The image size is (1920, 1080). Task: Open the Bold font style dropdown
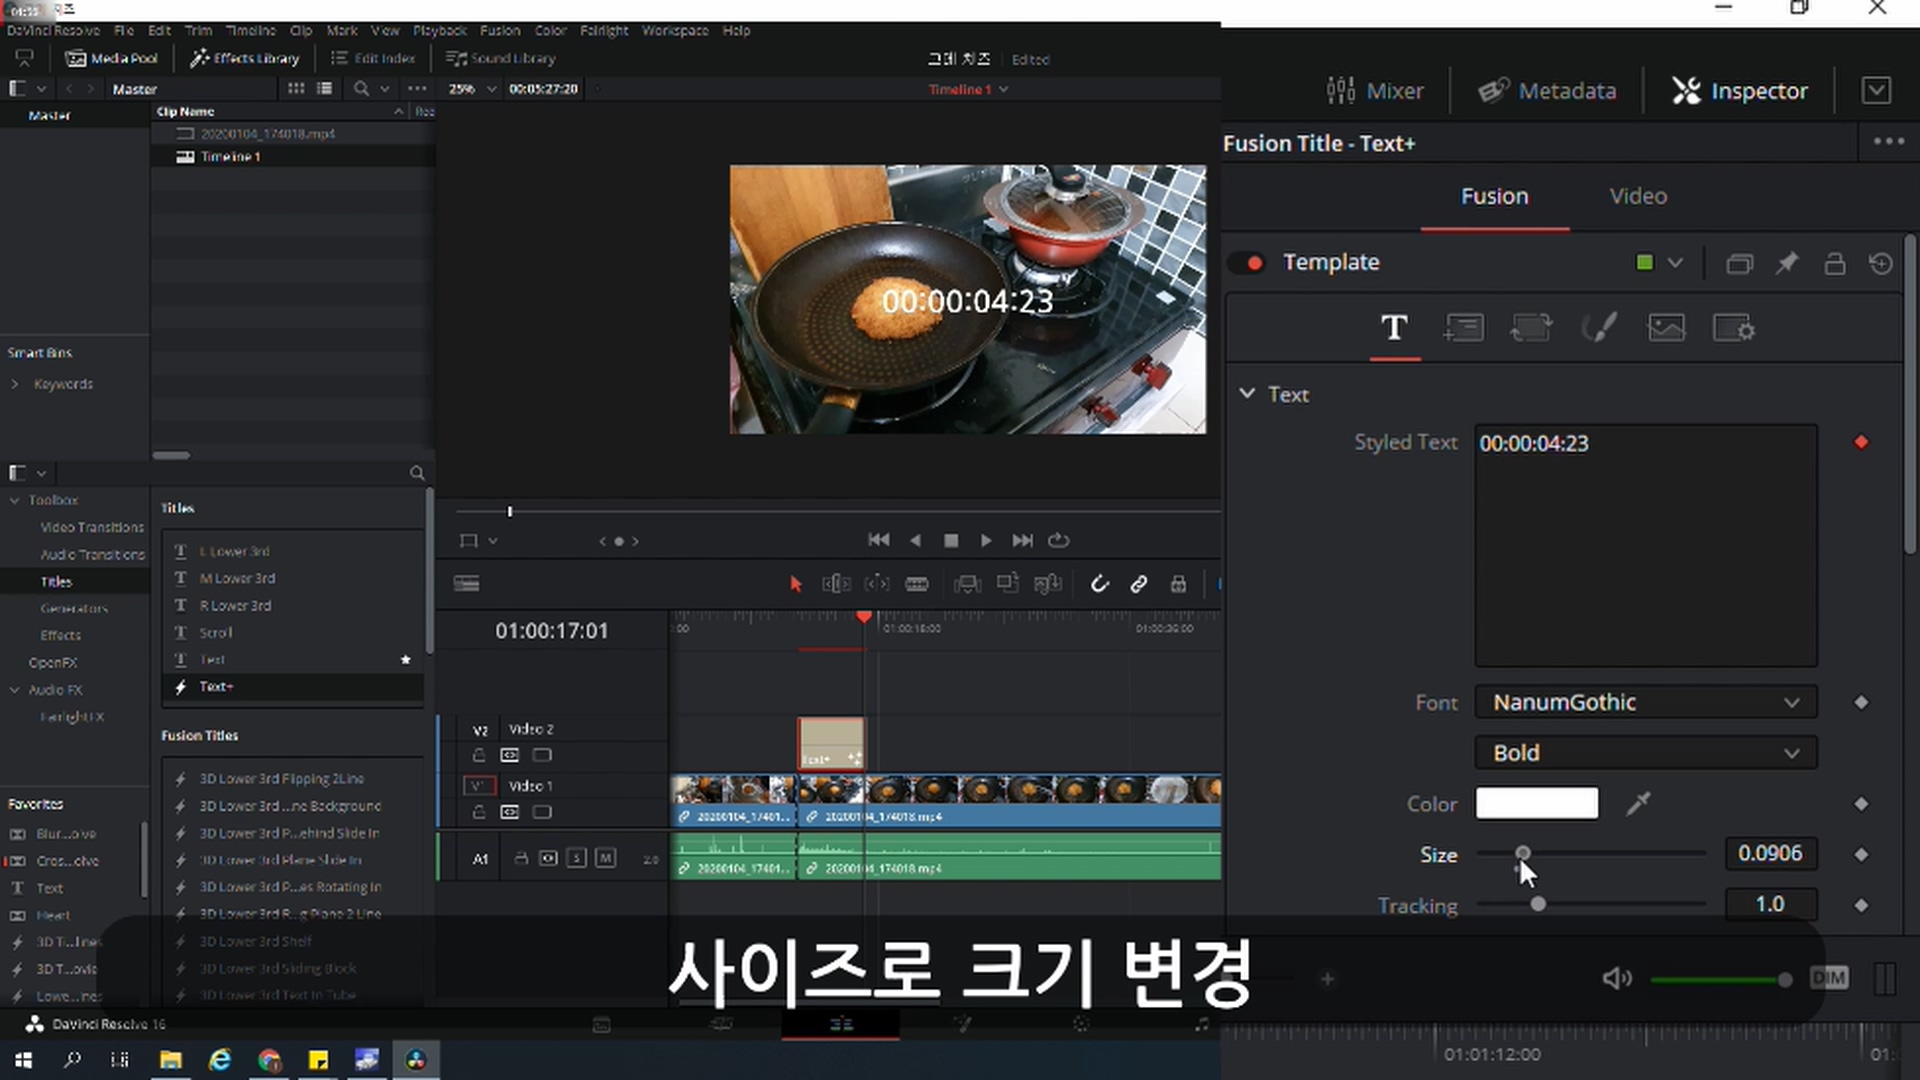click(1645, 753)
